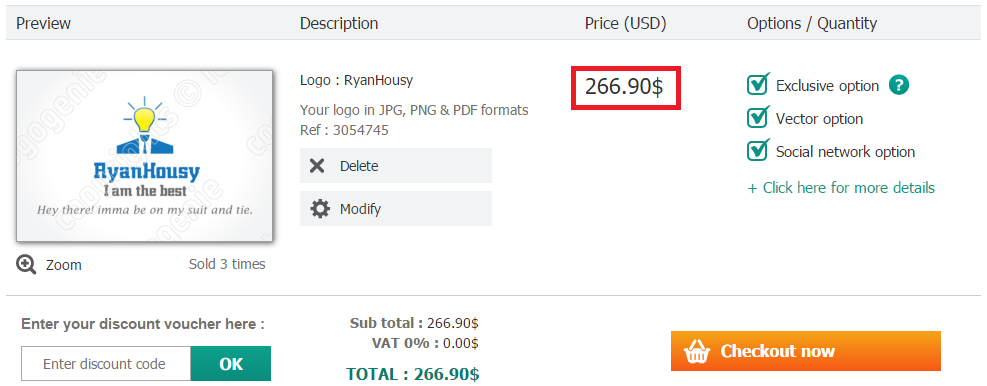Click Checkout now button
Screen dimensions: 987x386
[806, 351]
